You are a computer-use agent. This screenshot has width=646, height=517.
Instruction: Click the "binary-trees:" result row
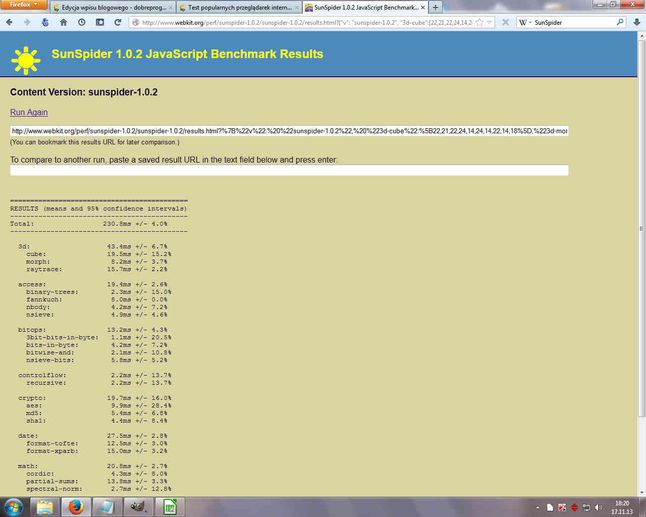(x=98, y=292)
